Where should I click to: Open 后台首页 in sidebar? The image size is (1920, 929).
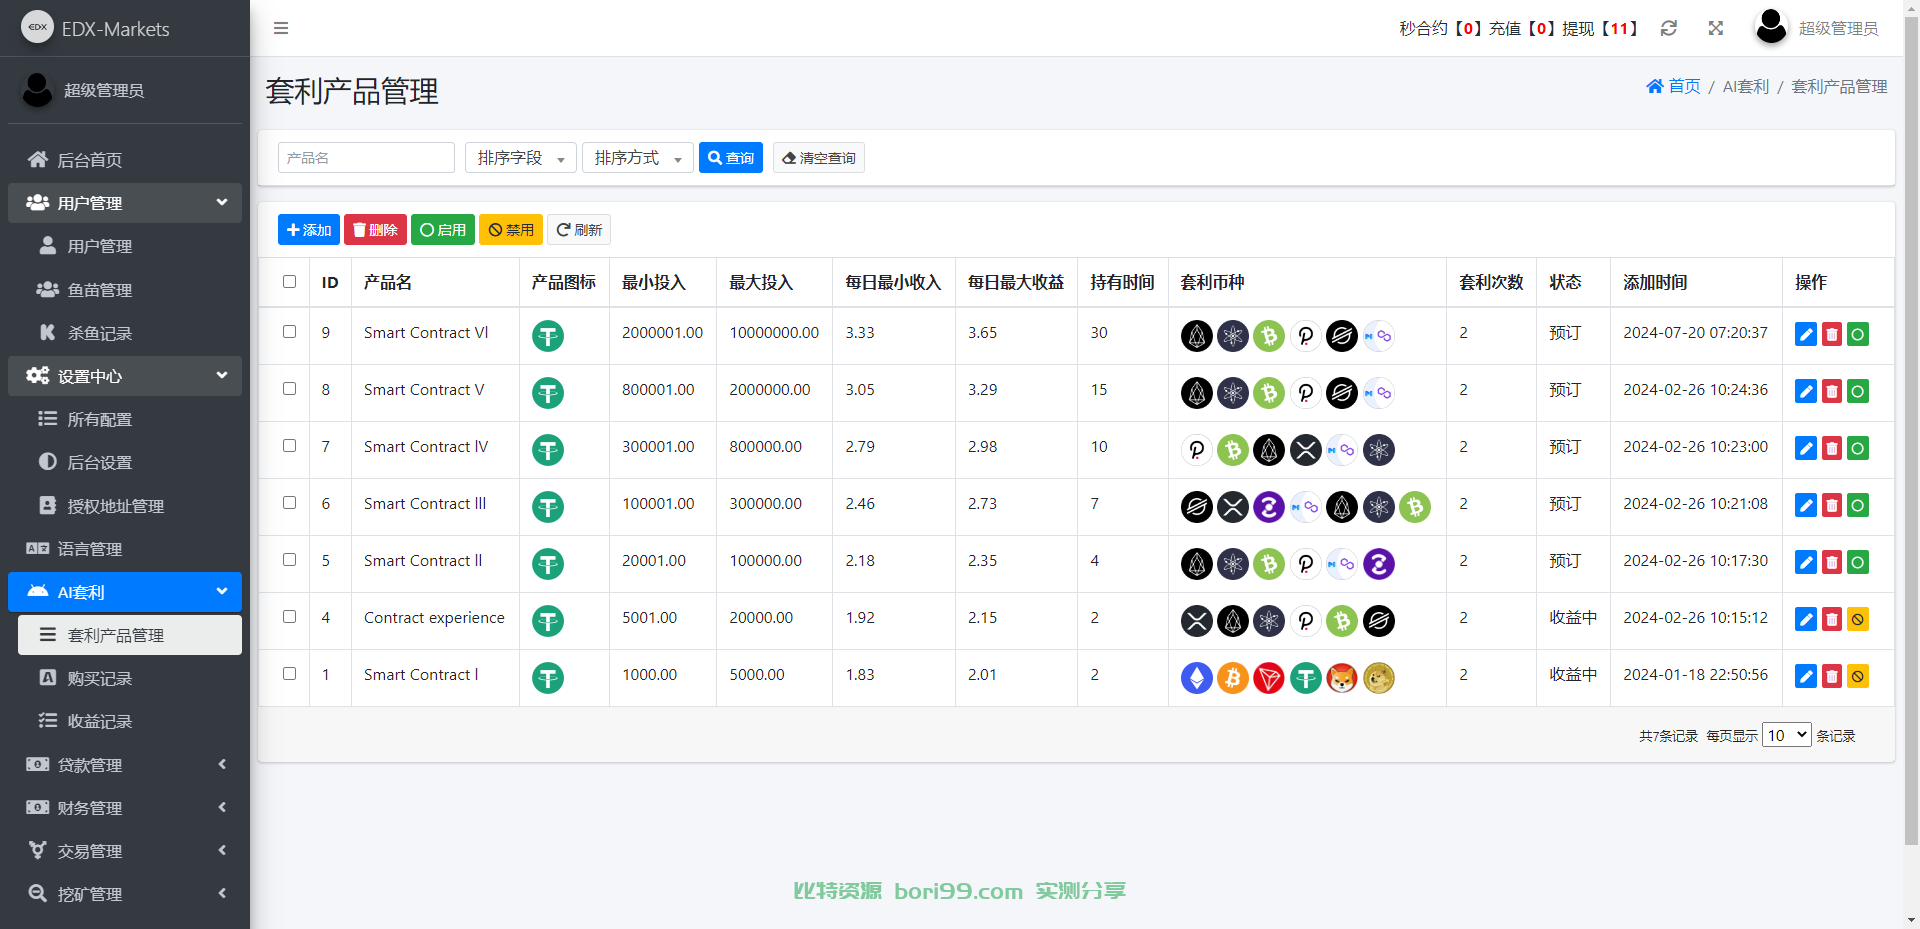point(125,160)
